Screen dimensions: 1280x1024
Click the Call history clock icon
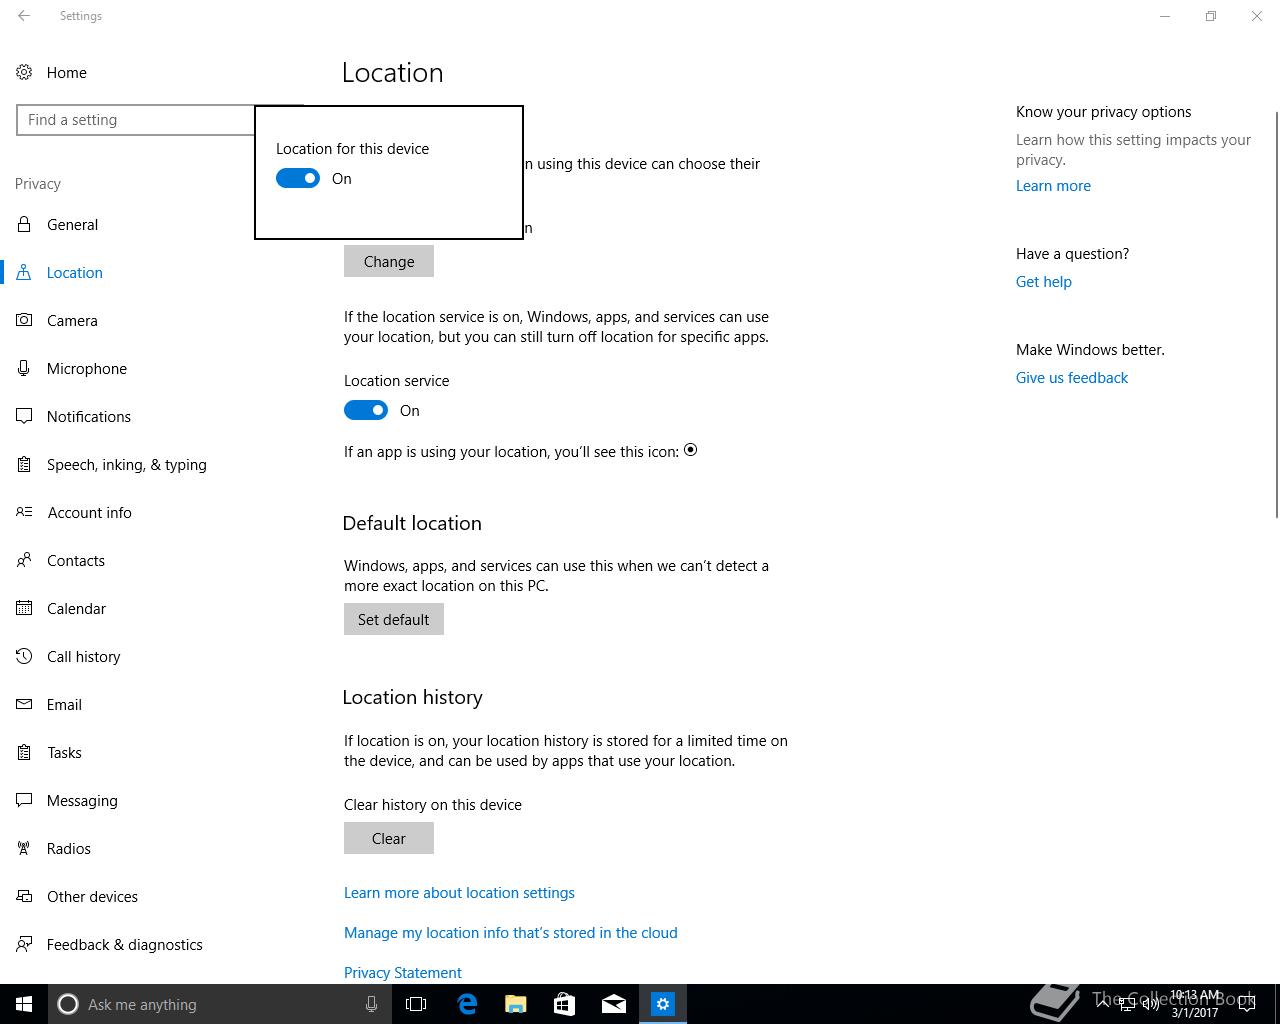click(24, 656)
